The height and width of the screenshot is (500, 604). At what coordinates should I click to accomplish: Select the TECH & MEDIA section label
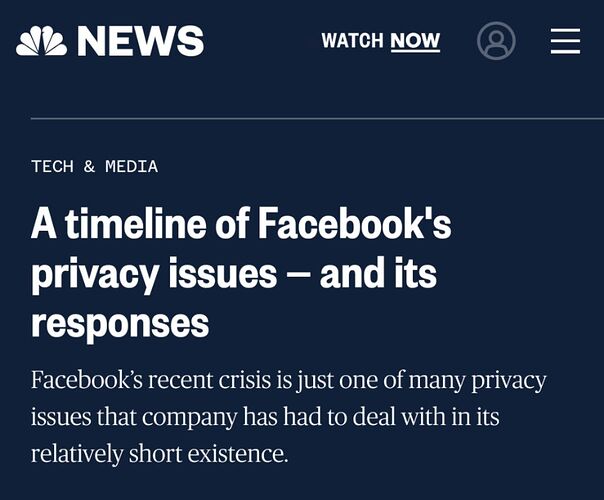click(94, 166)
